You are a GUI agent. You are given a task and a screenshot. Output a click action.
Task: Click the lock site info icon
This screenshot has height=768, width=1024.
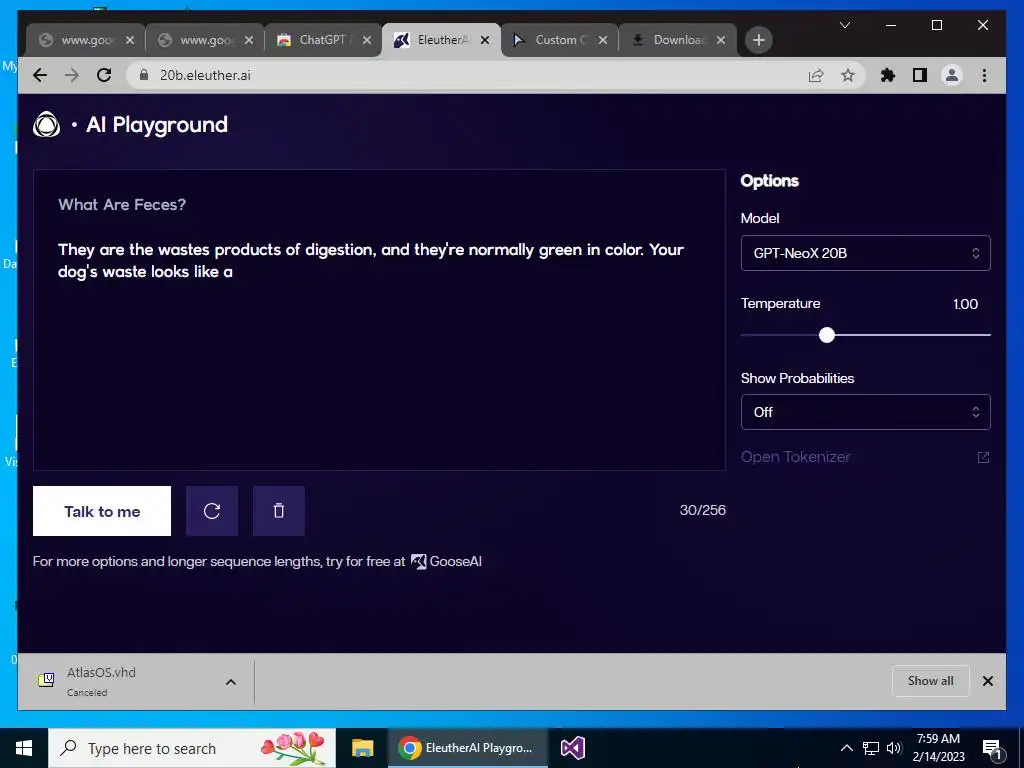click(x=144, y=75)
